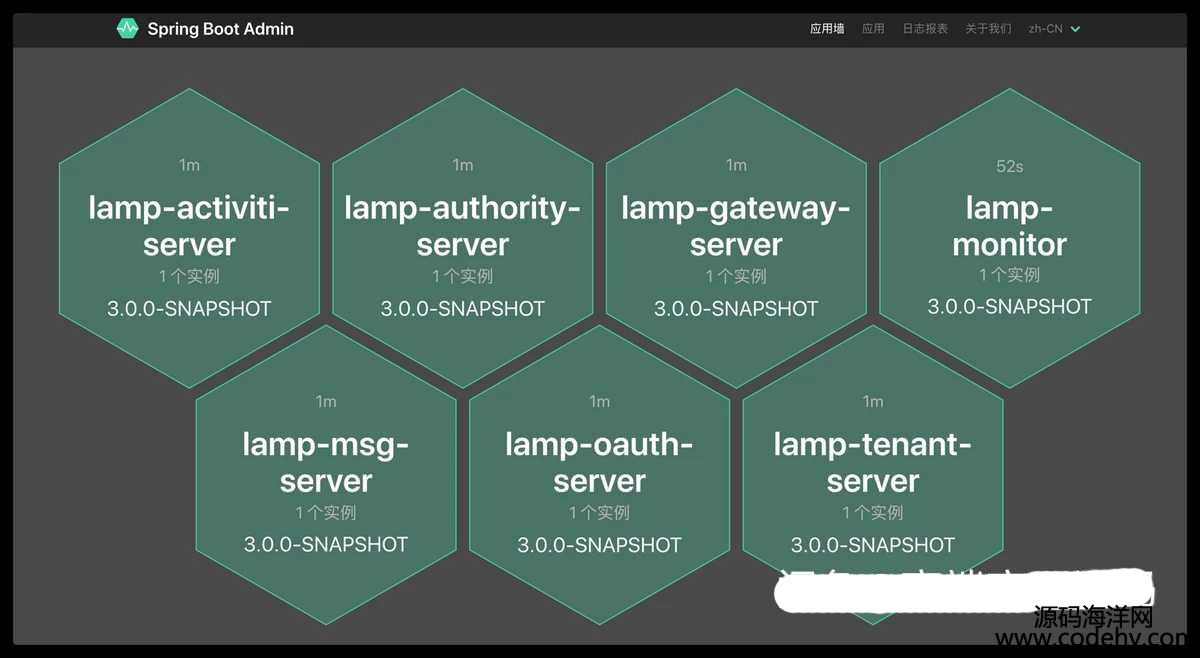This screenshot has width=1200, height=658.
Task: Open the lamp-oauth-server application hexagon
Action: pyautogui.click(x=599, y=474)
